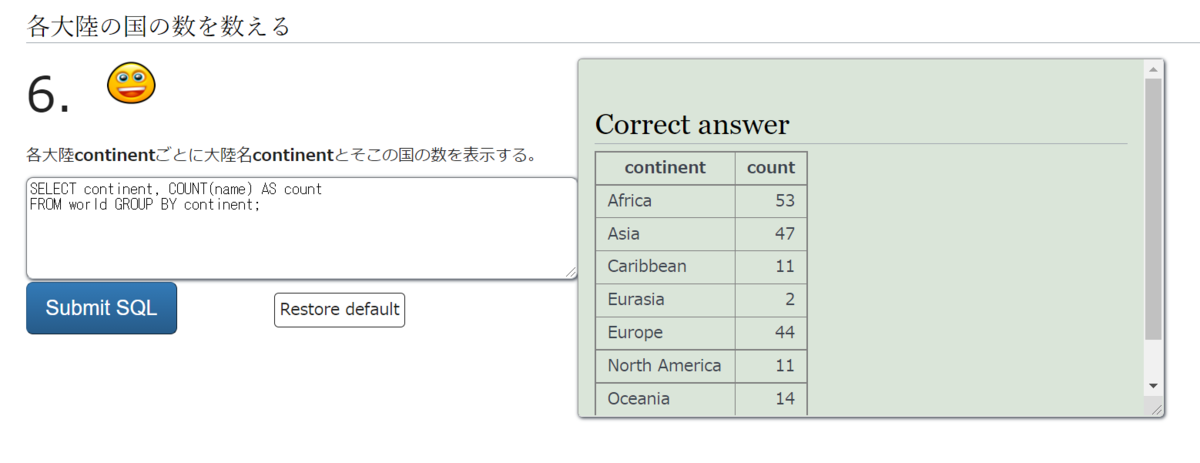Click the continent column header
The image size is (1200, 463).
665,168
